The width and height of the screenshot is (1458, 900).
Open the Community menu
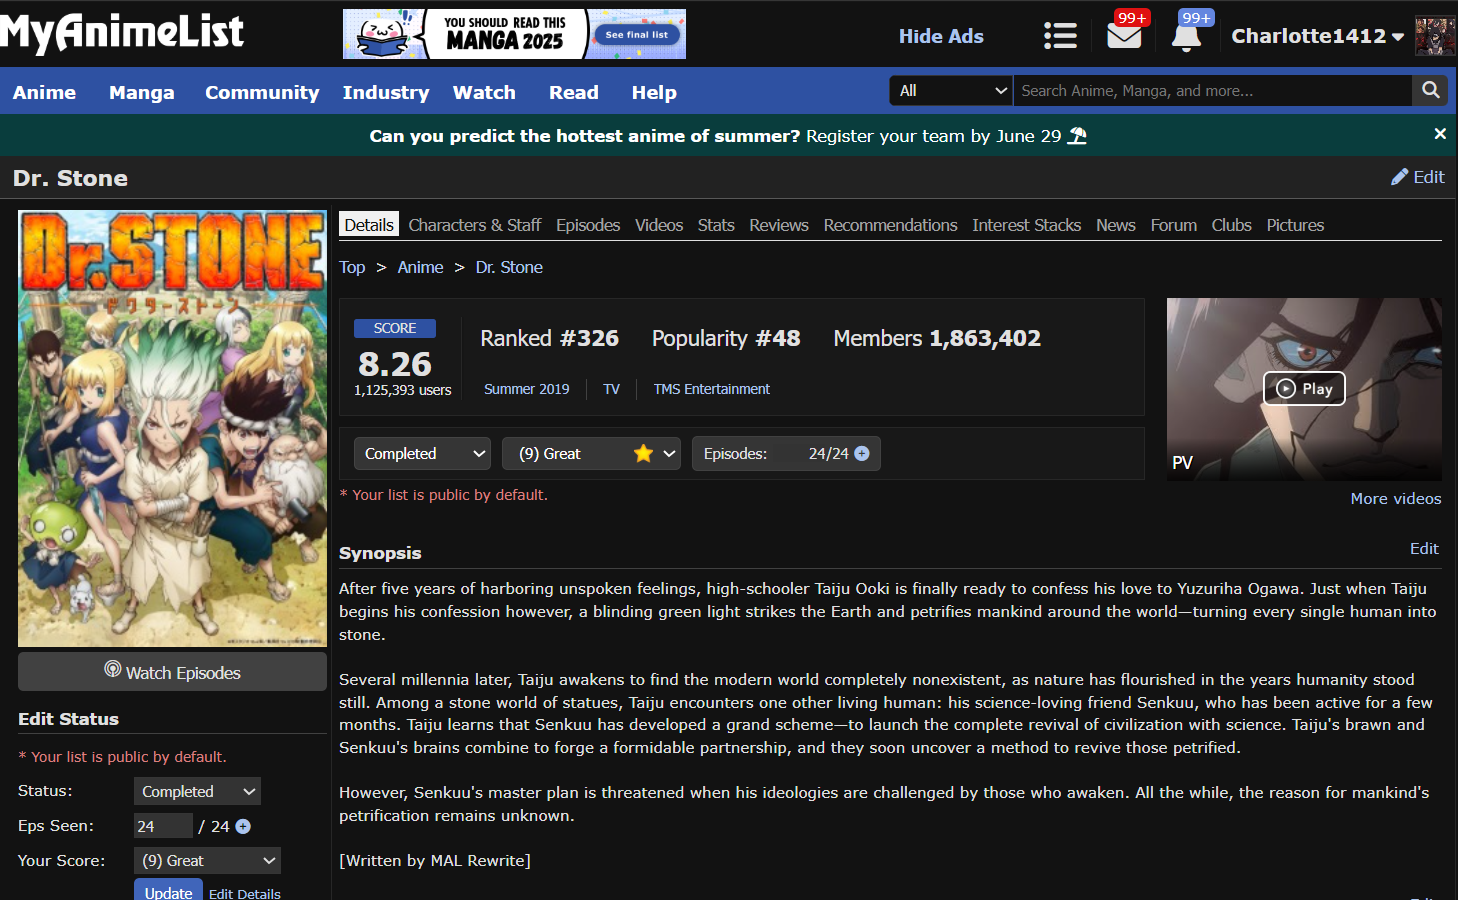(262, 92)
